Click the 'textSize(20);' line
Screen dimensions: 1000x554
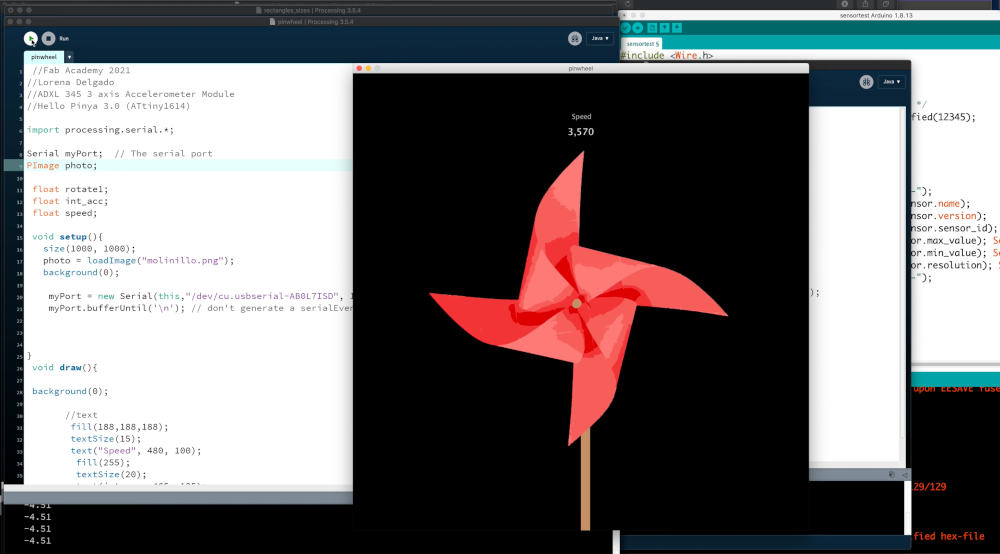pos(111,474)
